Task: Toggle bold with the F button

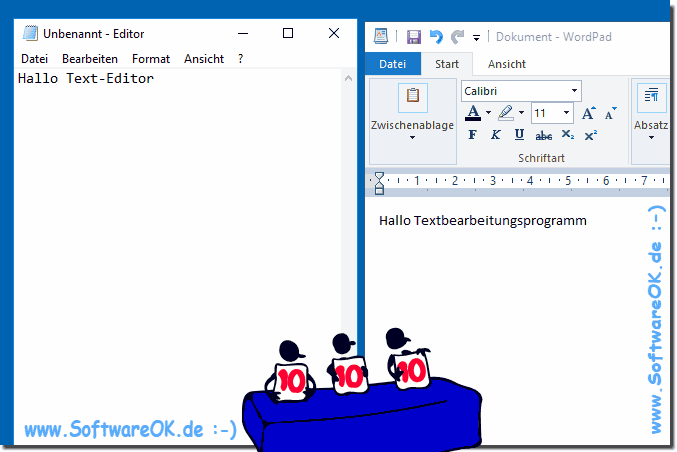Action: click(472, 135)
